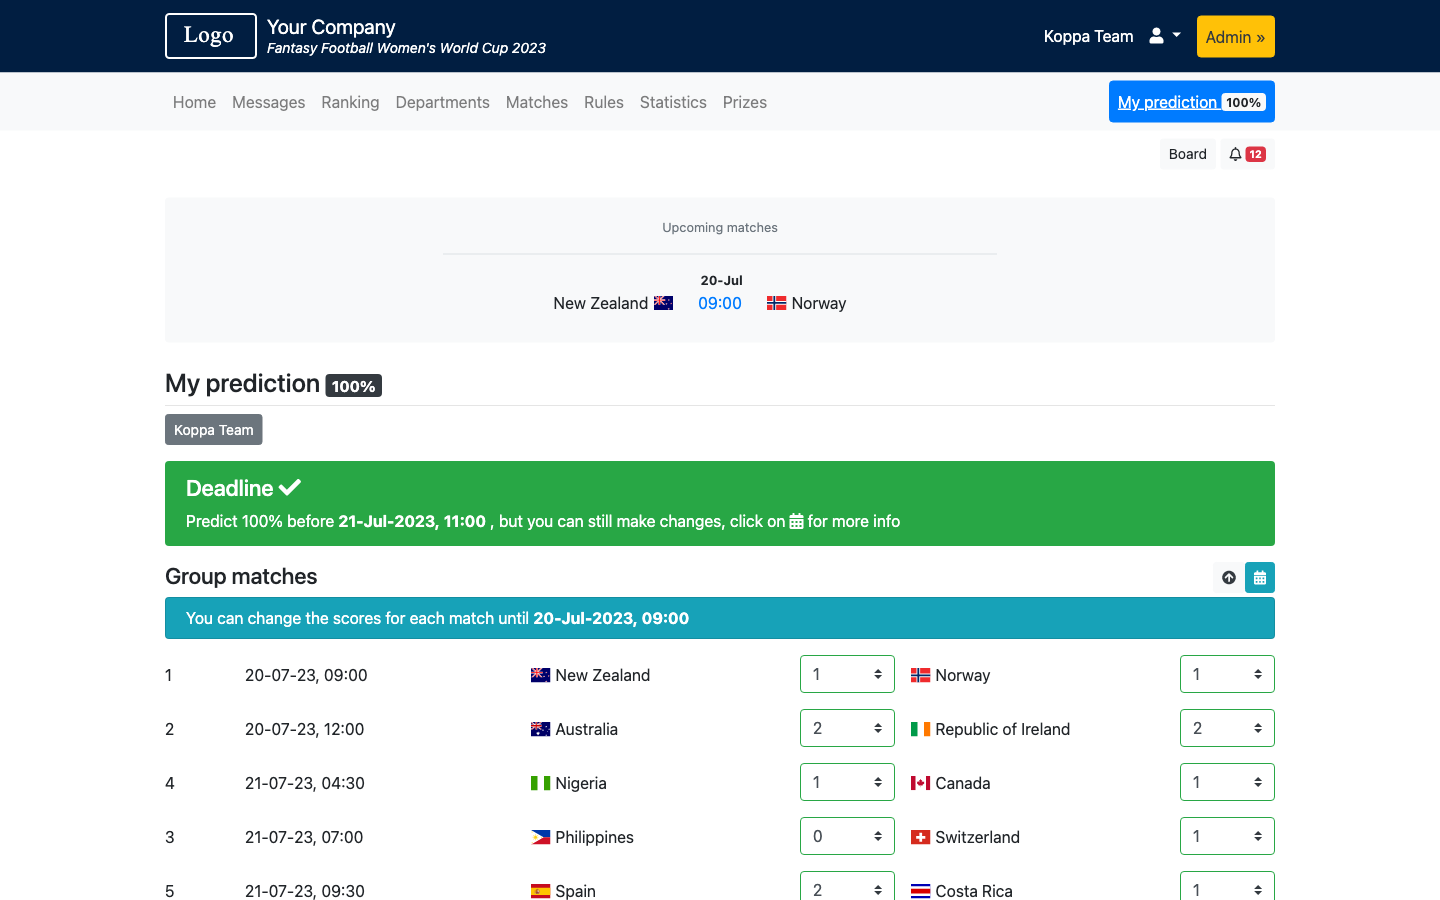Open notifications via the bell icon
The width and height of the screenshot is (1440, 900).
[x=1236, y=153]
